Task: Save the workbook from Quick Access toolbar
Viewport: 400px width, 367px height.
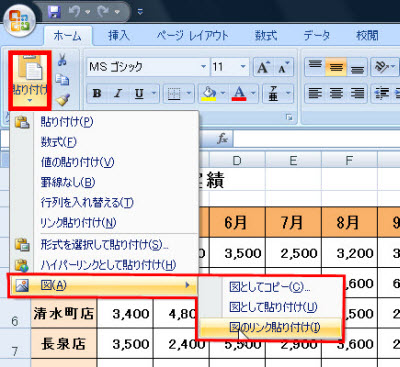Action: (x=54, y=12)
